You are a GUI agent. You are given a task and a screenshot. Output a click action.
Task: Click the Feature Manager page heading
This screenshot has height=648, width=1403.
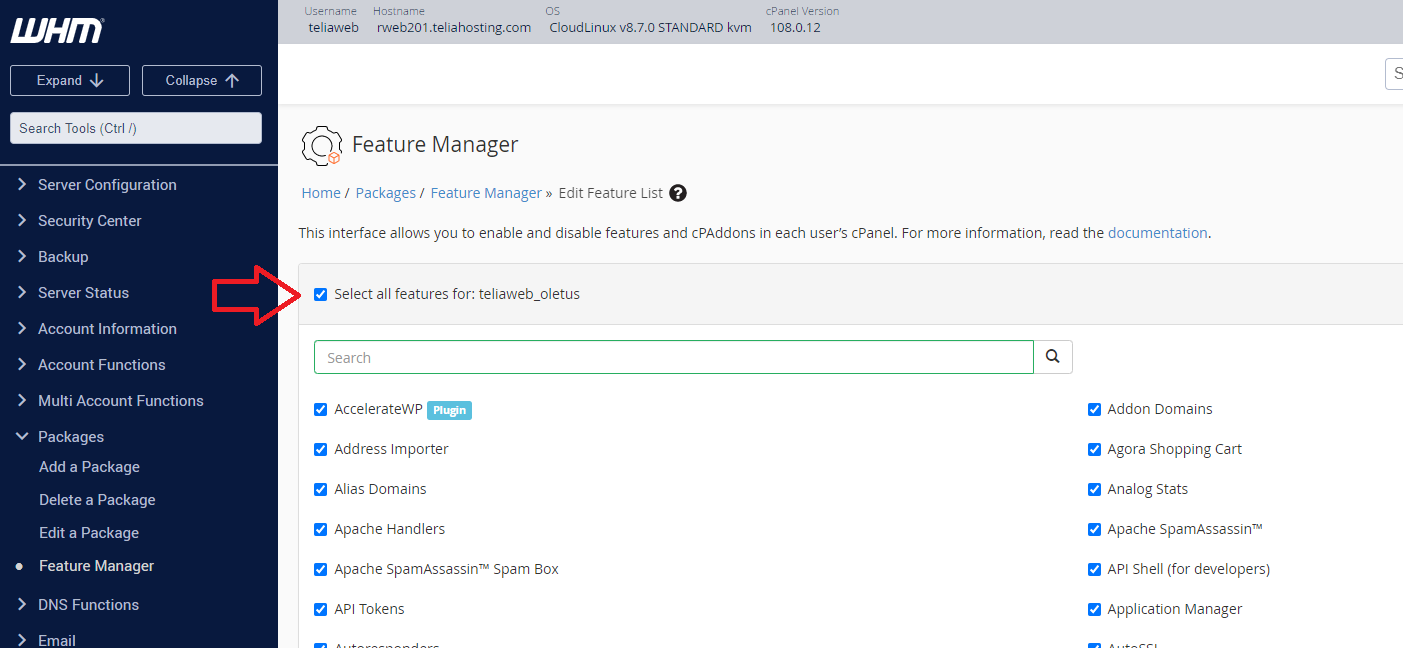pyautogui.click(x=435, y=144)
